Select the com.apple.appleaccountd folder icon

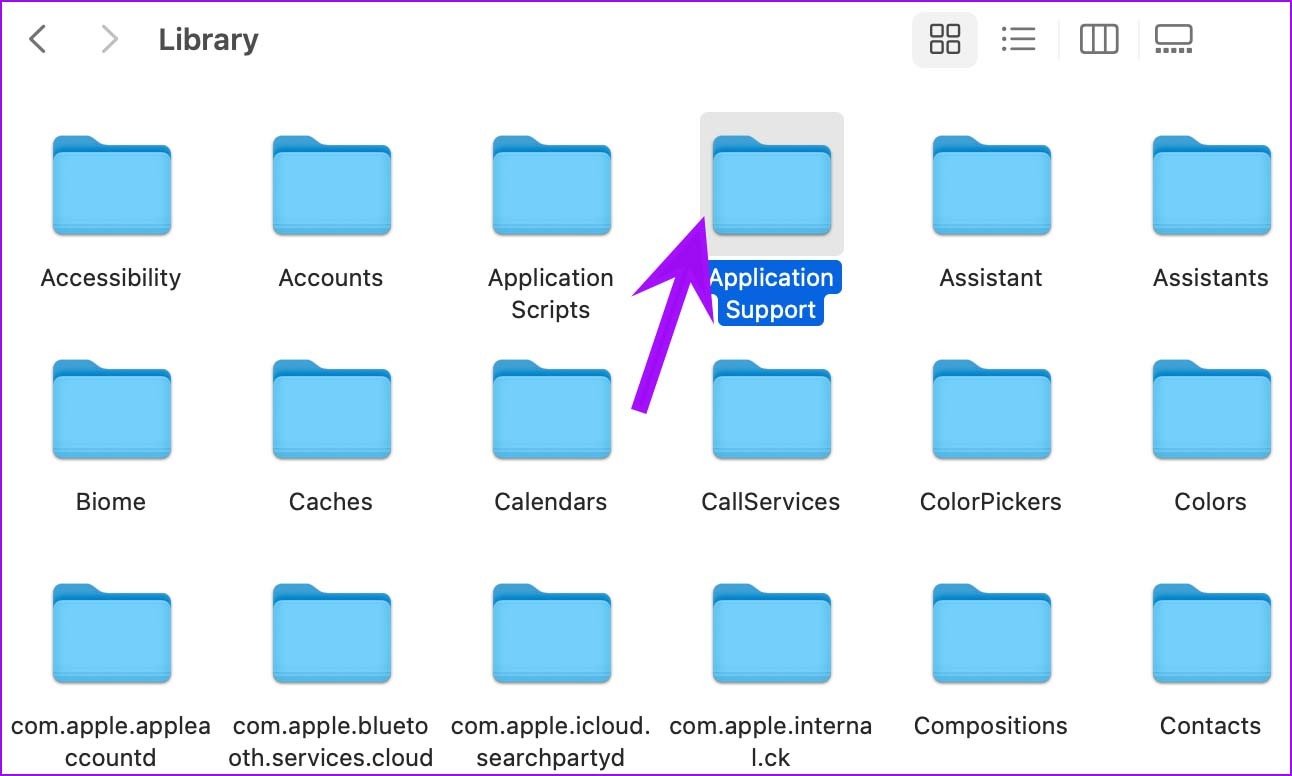(111, 633)
